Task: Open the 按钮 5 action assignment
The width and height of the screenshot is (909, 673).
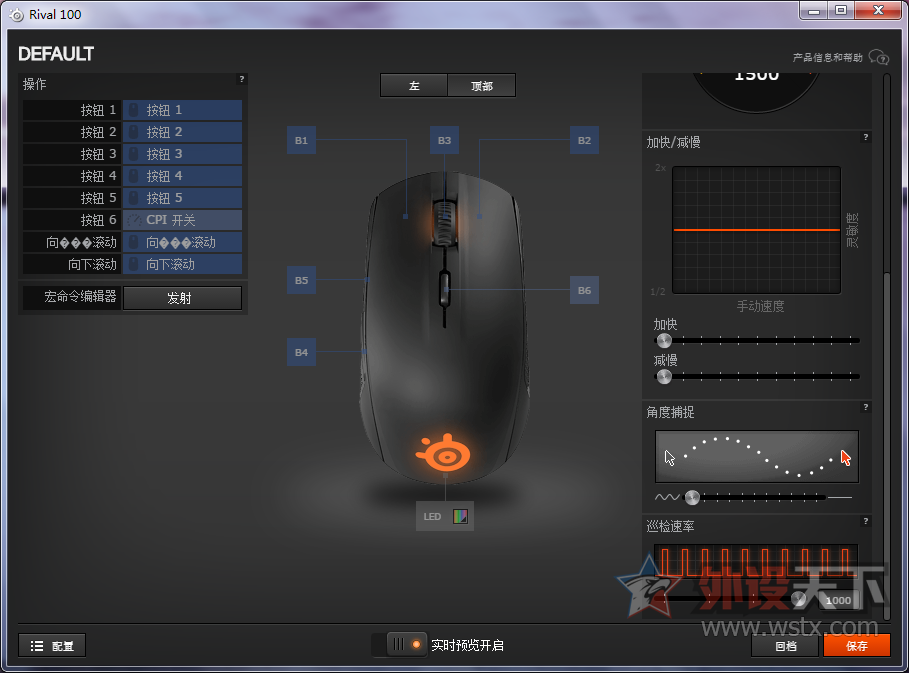Action: pos(183,198)
